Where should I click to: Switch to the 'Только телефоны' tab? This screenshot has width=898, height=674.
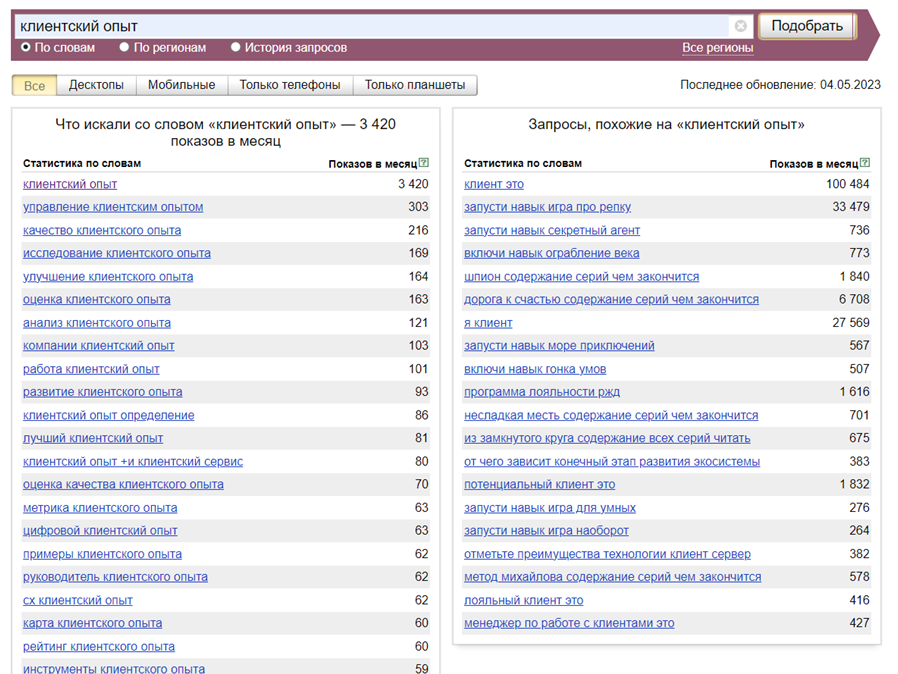pyautogui.click(x=290, y=85)
